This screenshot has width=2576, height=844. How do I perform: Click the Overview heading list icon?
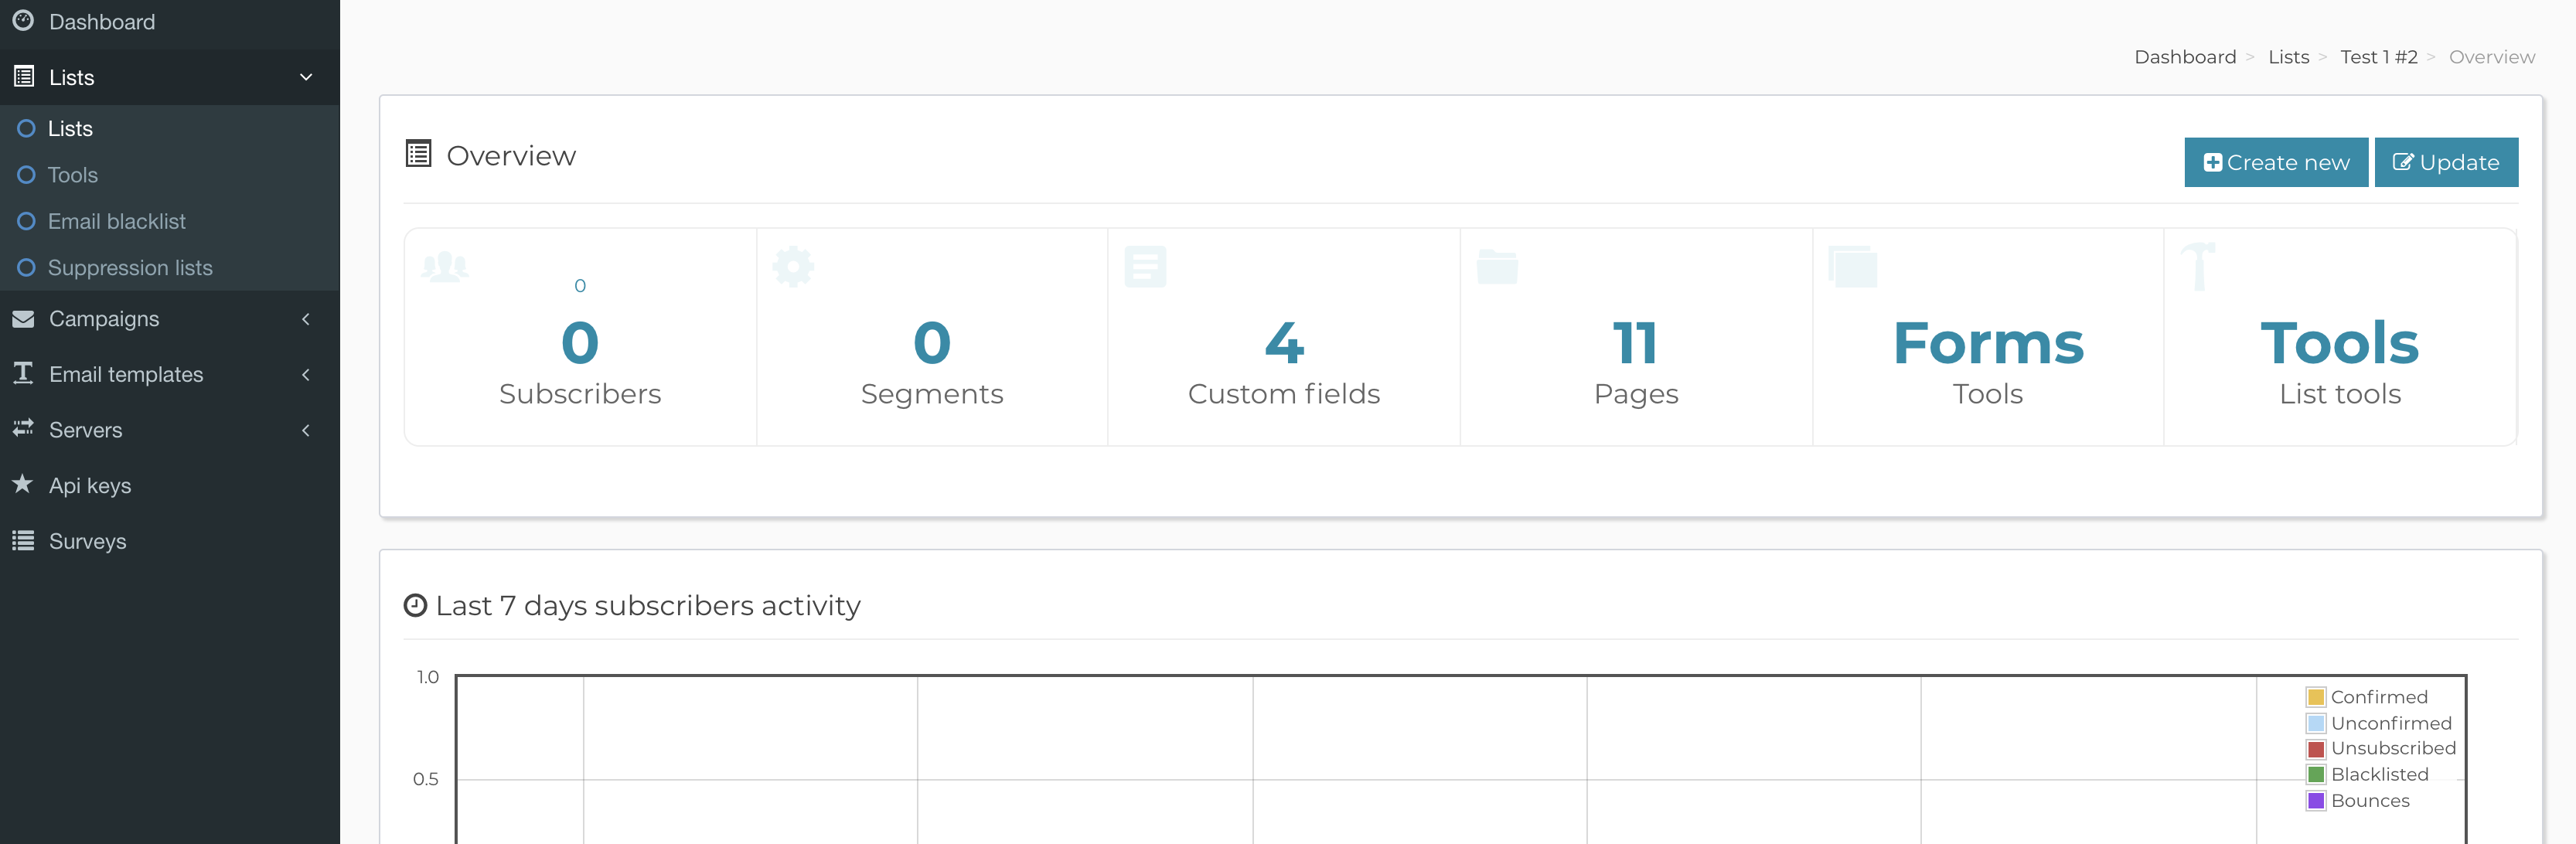418,154
